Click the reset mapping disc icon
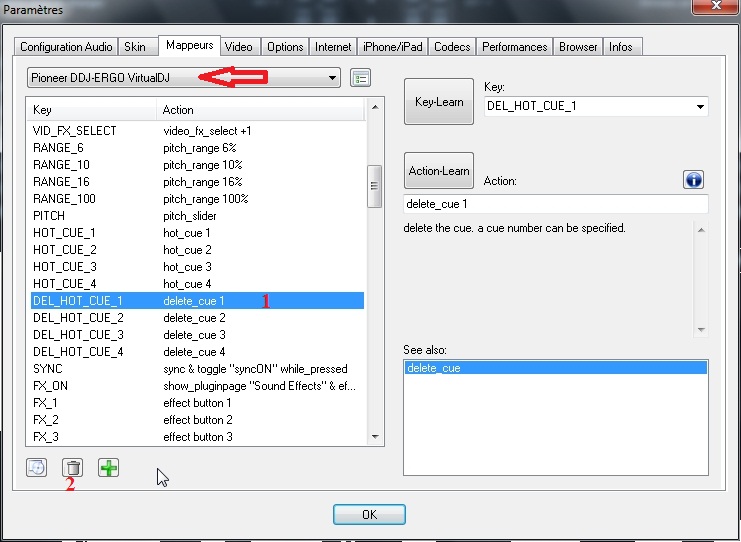This screenshot has height=542, width=741. coord(36,468)
